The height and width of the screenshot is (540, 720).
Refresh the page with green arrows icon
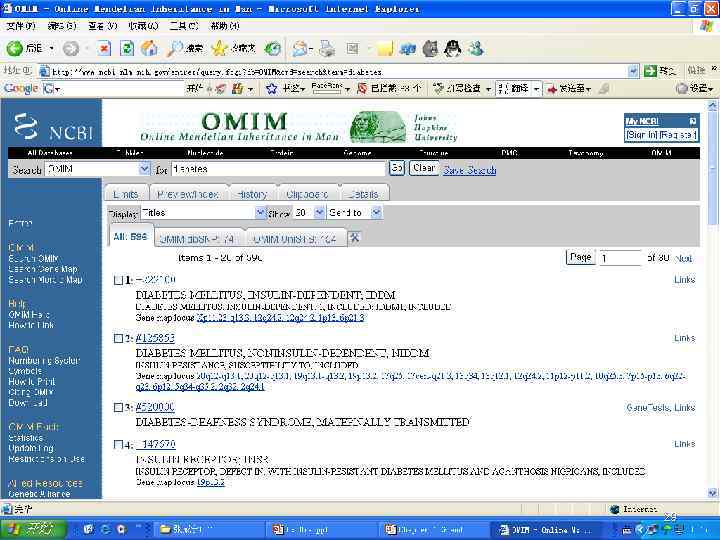coord(127,48)
